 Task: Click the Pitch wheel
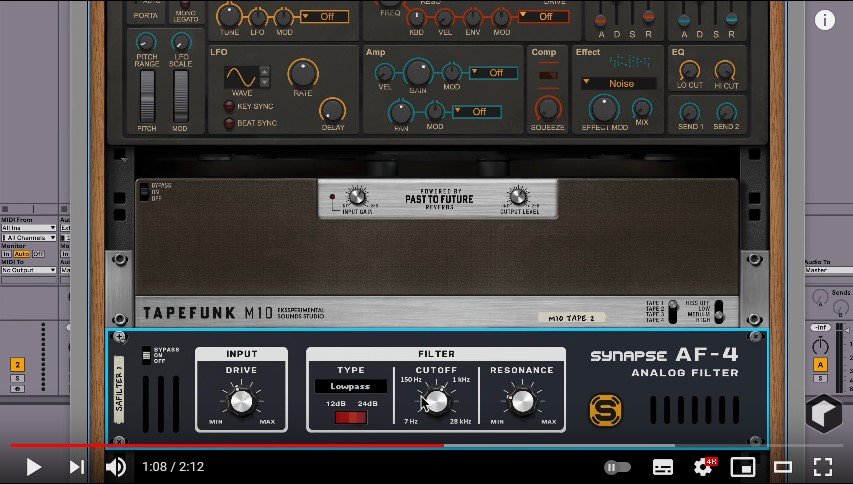pyautogui.click(x=147, y=96)
